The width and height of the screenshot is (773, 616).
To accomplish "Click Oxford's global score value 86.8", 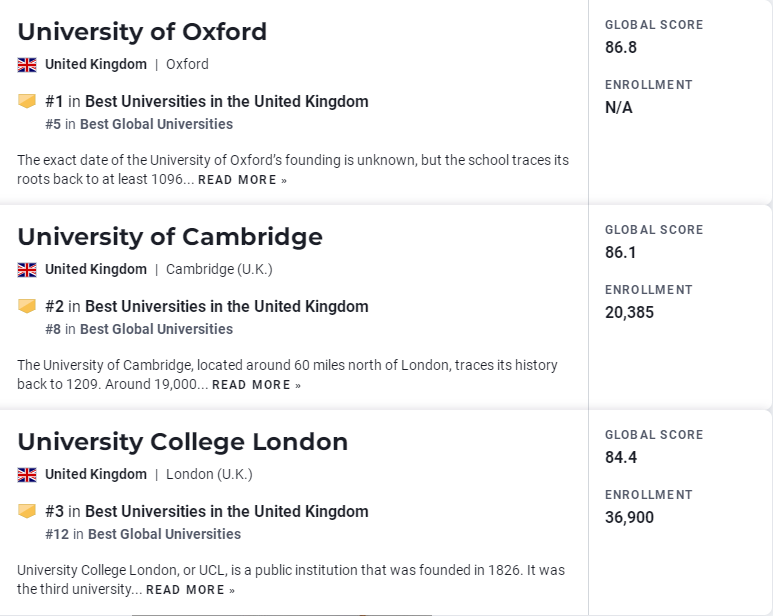I will [x=621, y=47].
